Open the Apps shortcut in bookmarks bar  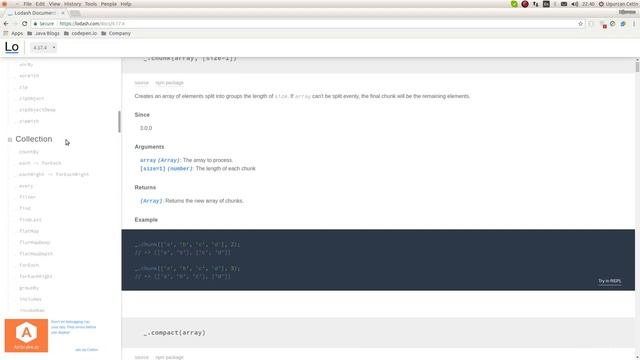pos(13,33)
